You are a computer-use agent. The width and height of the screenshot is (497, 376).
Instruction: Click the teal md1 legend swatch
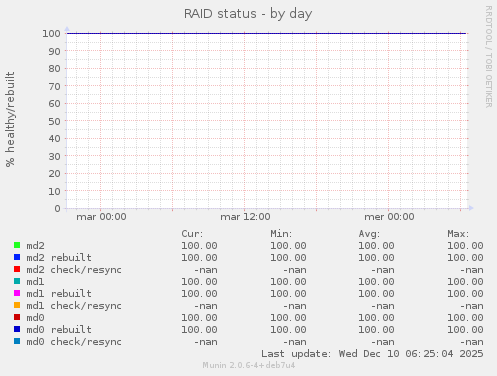coord(17,281)
